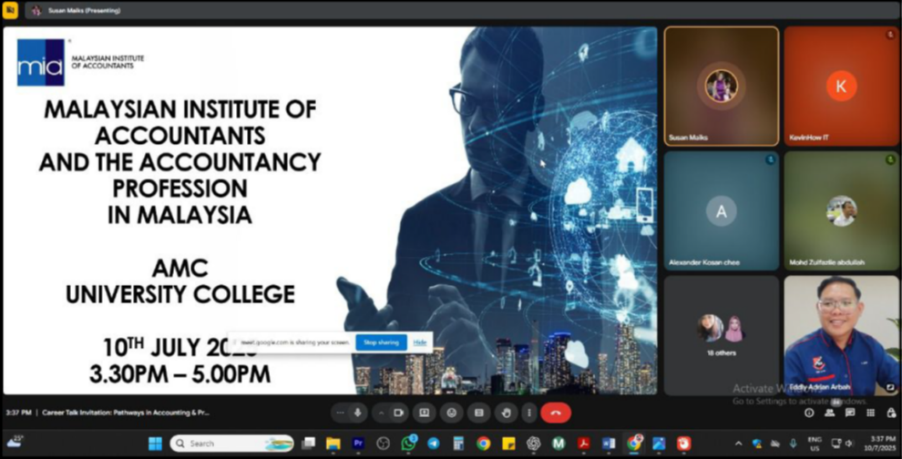The width and height of the screenshot is (902, 459).
Task: Open Windows Security tray icon
Action: click(757, 443)
